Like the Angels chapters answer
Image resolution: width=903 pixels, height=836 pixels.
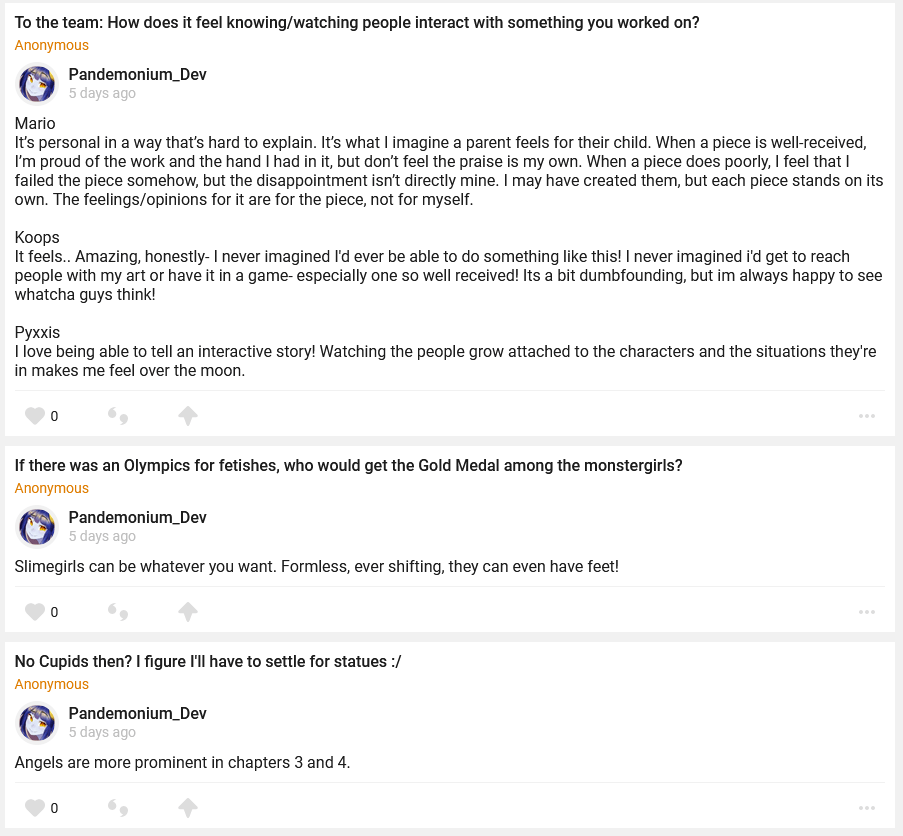pyautogui.click(x=35, y=808)
